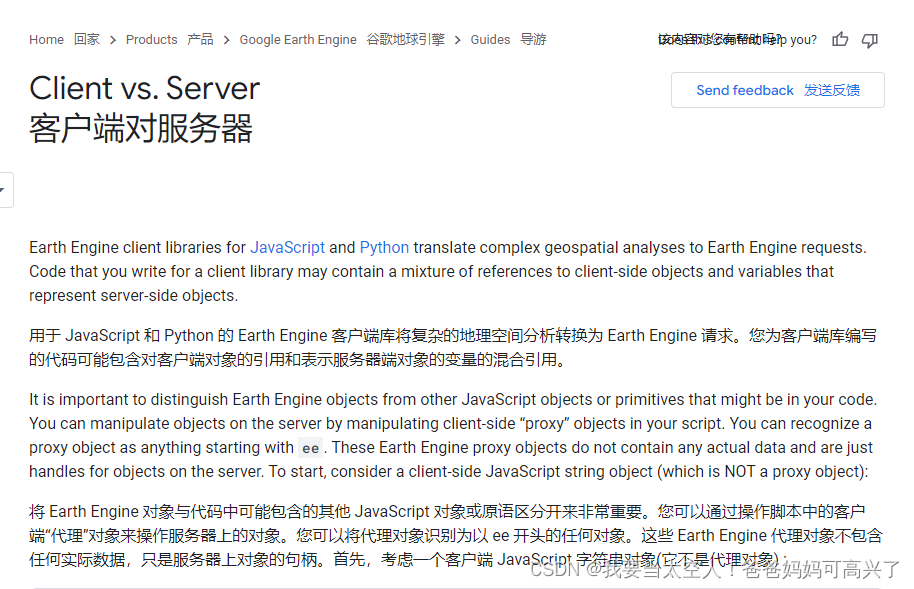Go to the Products breadcrumb
This screenshot has width=914, height=589.
coord(152,40)
